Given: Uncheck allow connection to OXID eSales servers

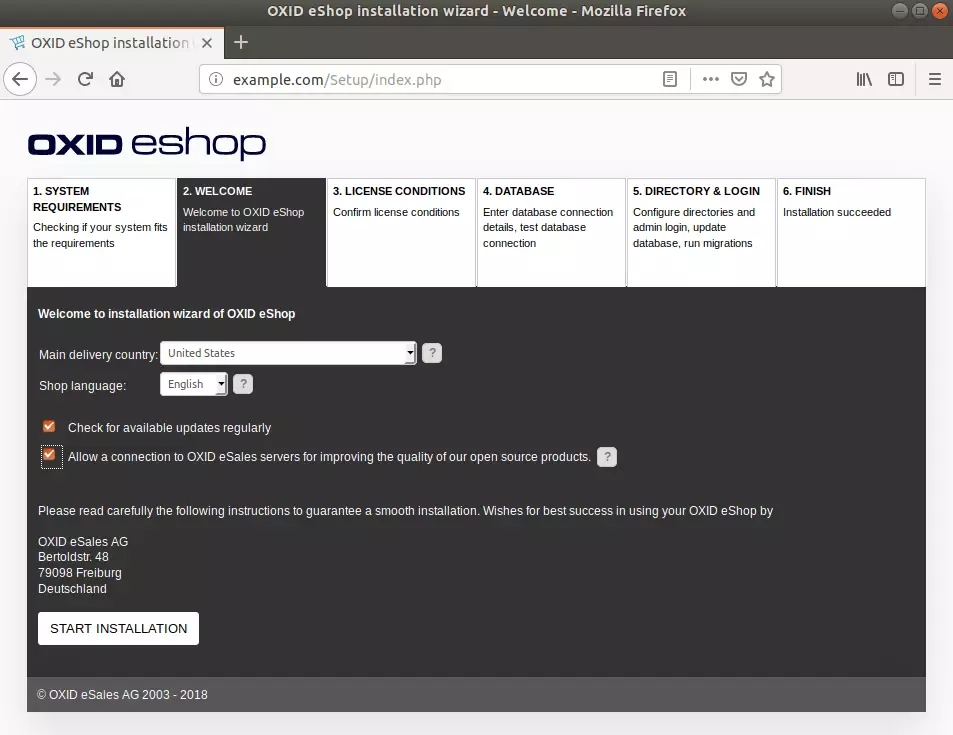Looking at the screenshot, I should tap(50, 455).
